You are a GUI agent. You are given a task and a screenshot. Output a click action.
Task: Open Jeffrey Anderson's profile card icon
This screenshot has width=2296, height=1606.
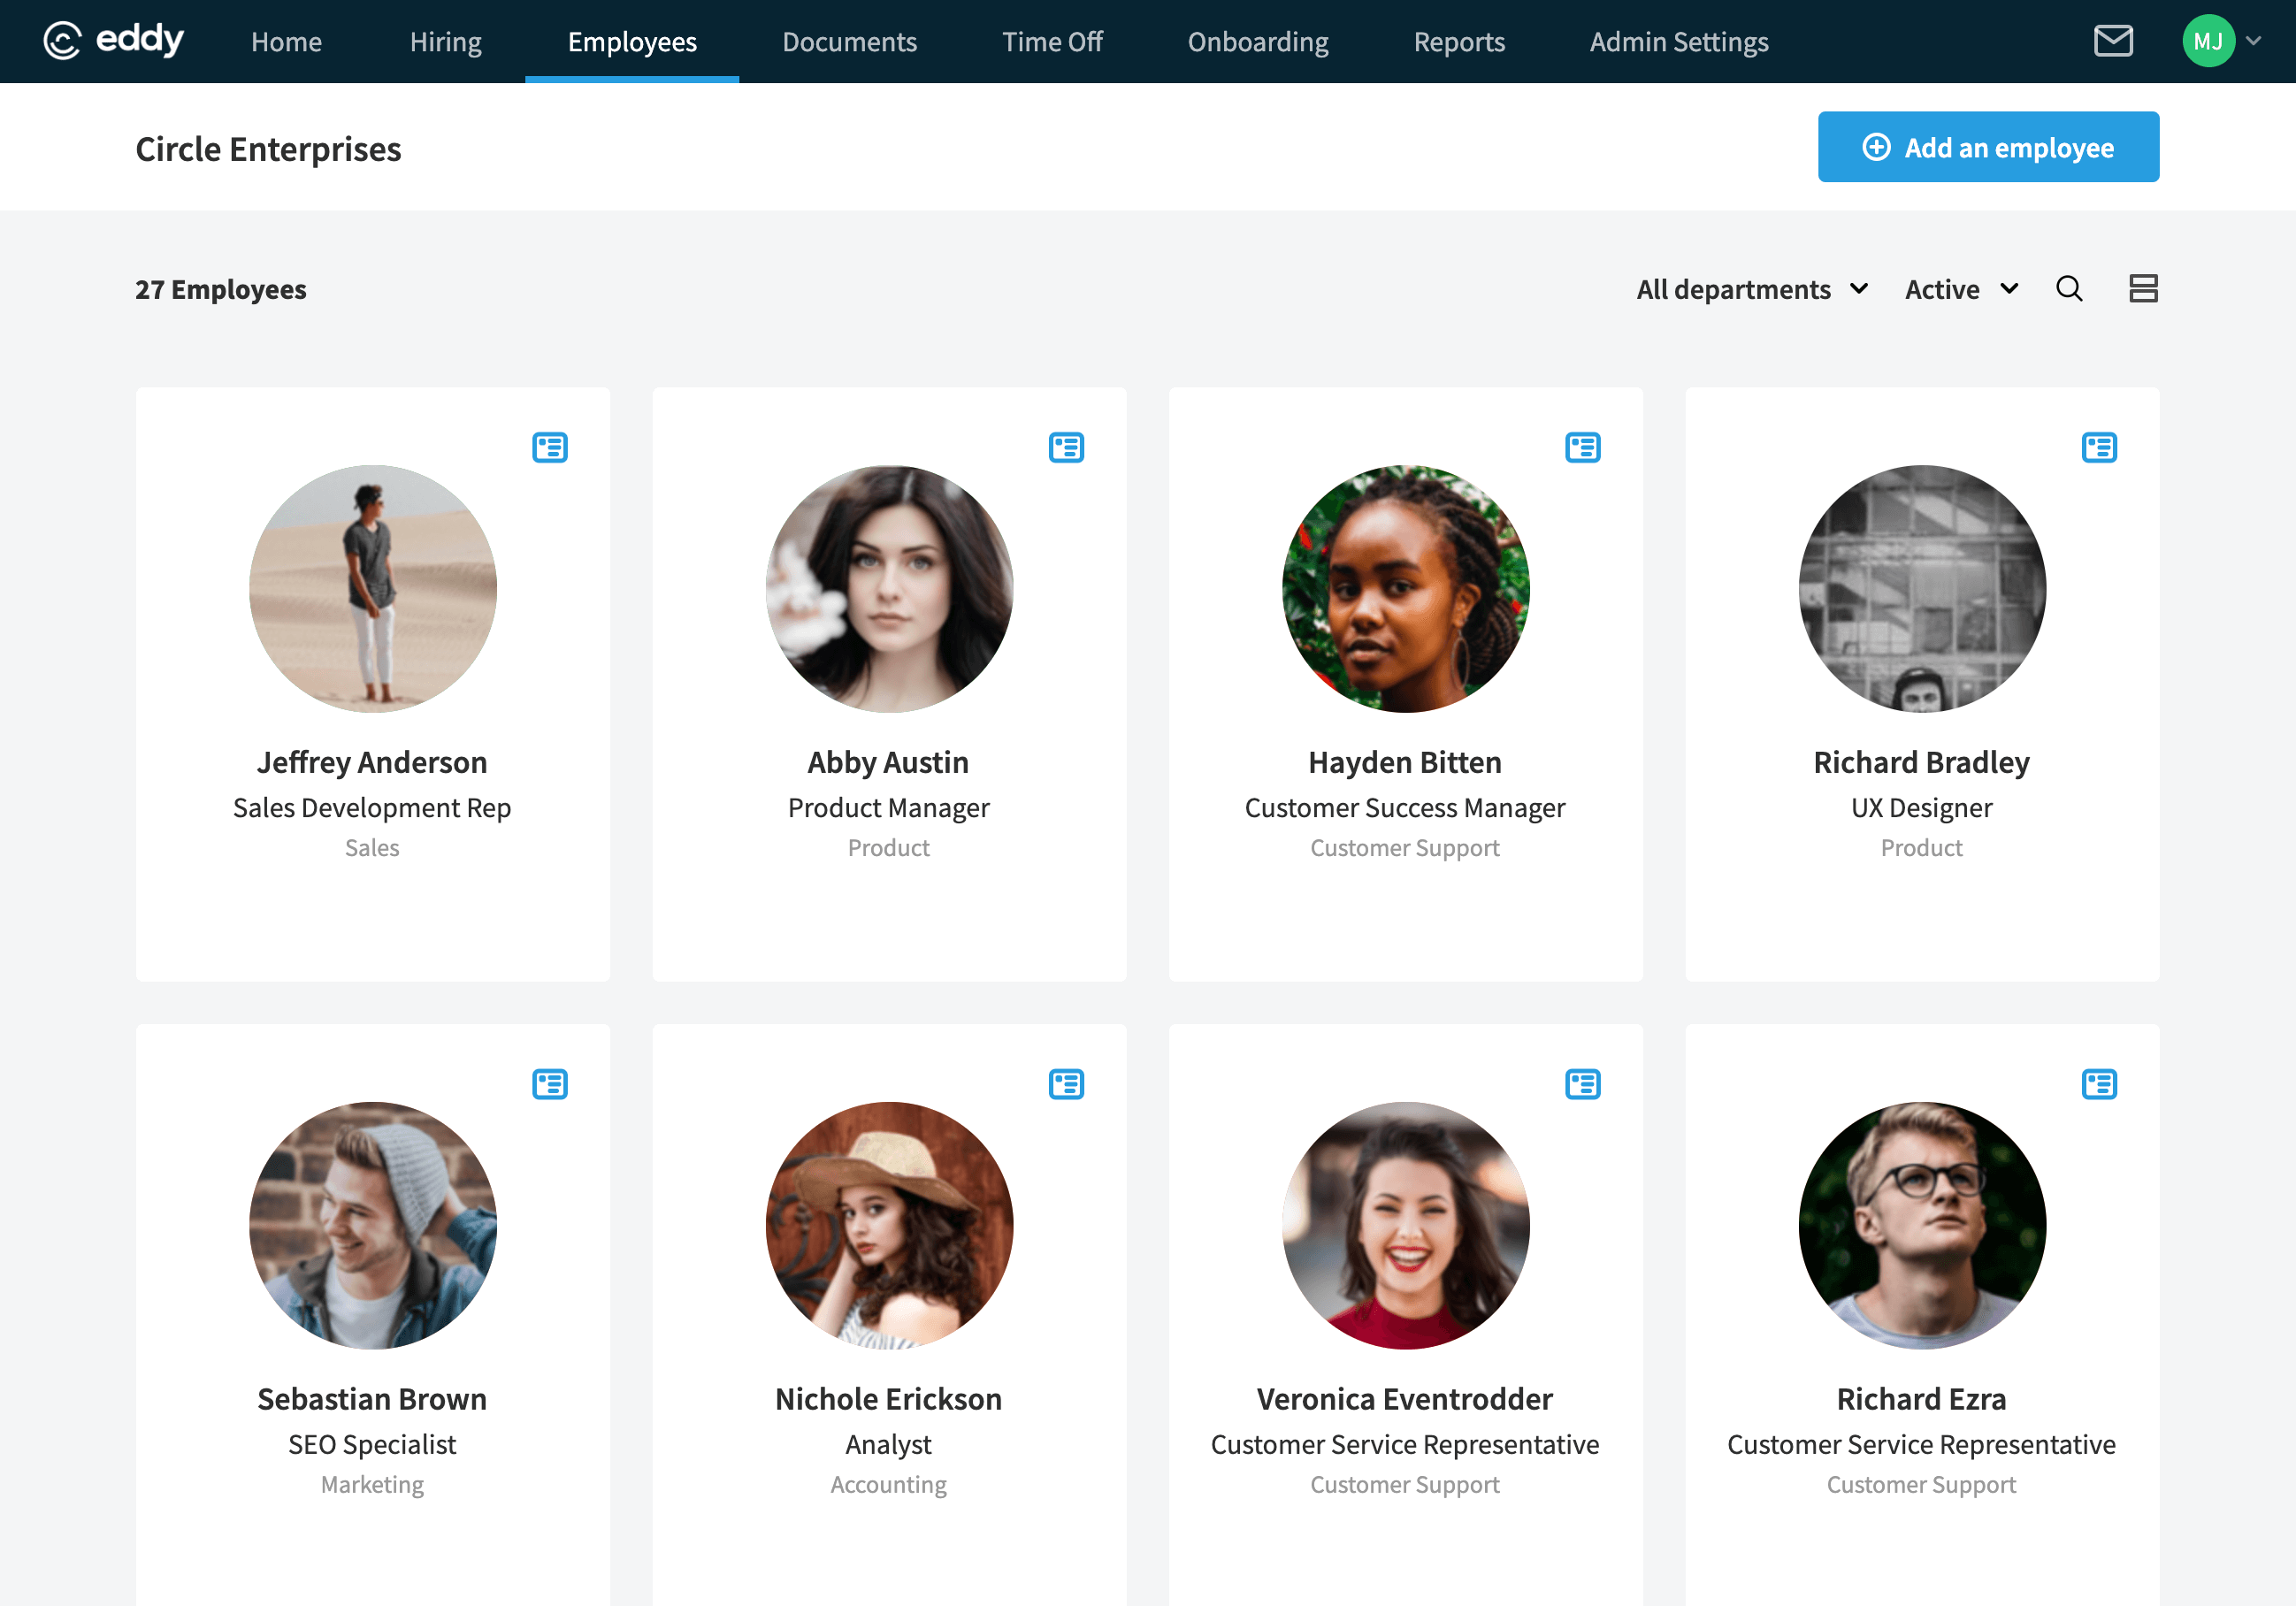tap(550, 447)
